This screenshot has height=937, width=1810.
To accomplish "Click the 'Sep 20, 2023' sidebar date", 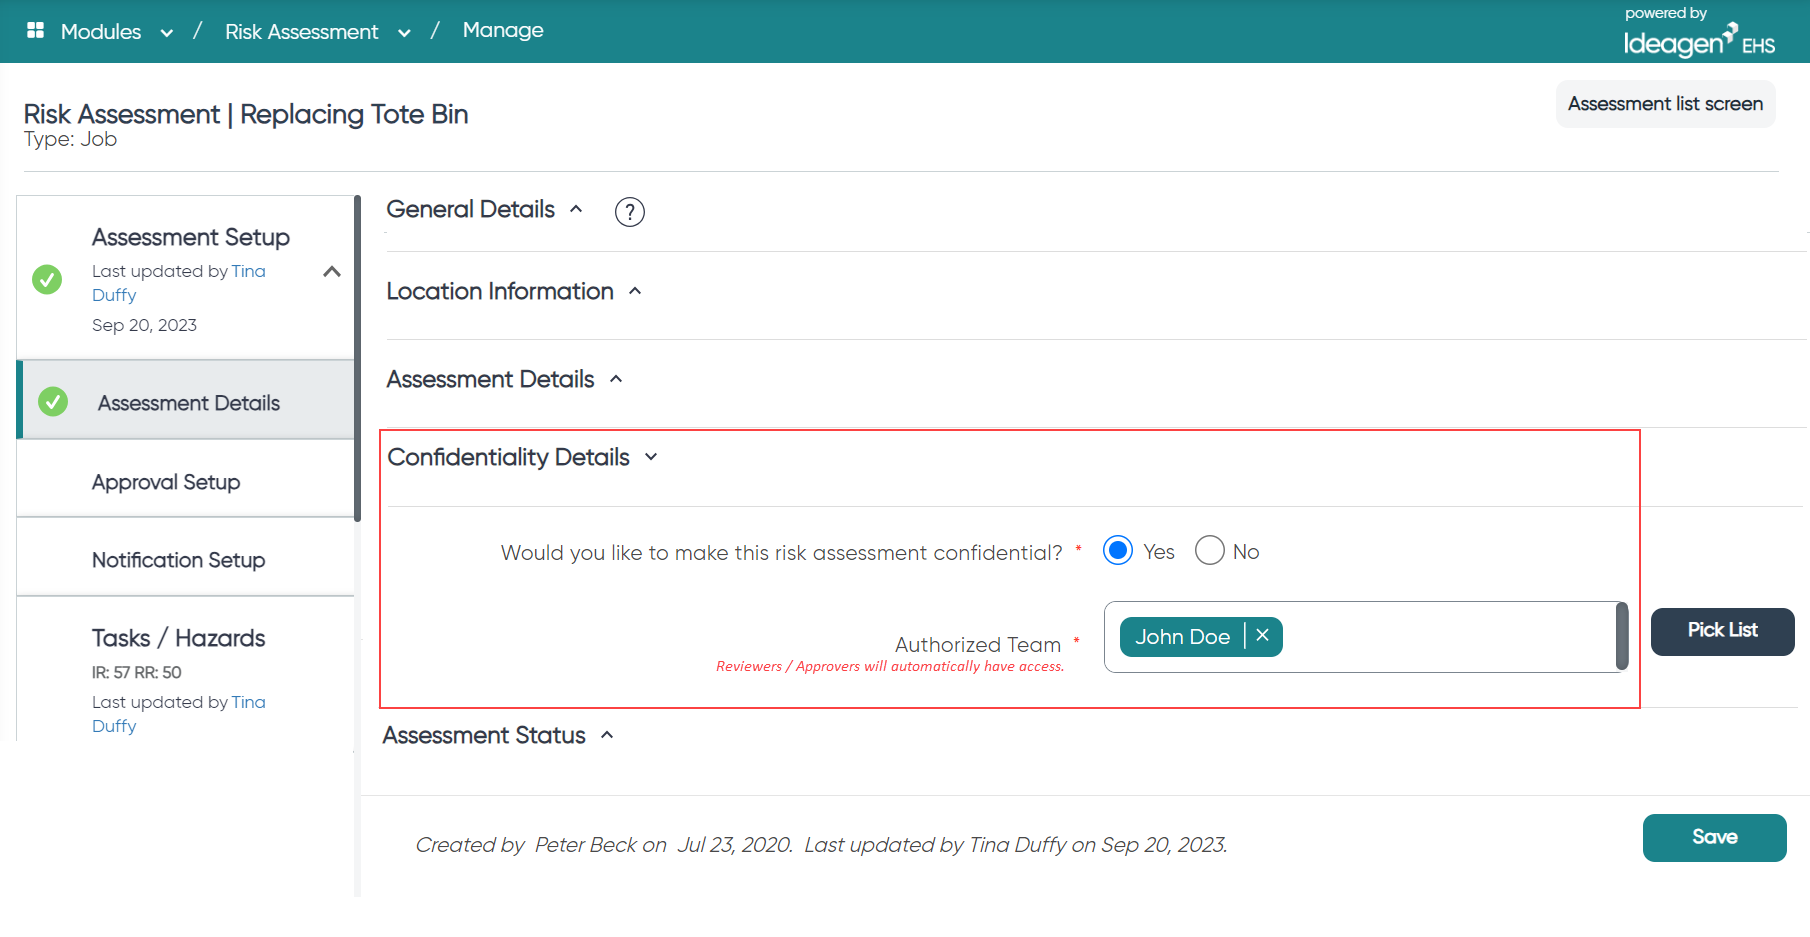I will pos(144,325).
